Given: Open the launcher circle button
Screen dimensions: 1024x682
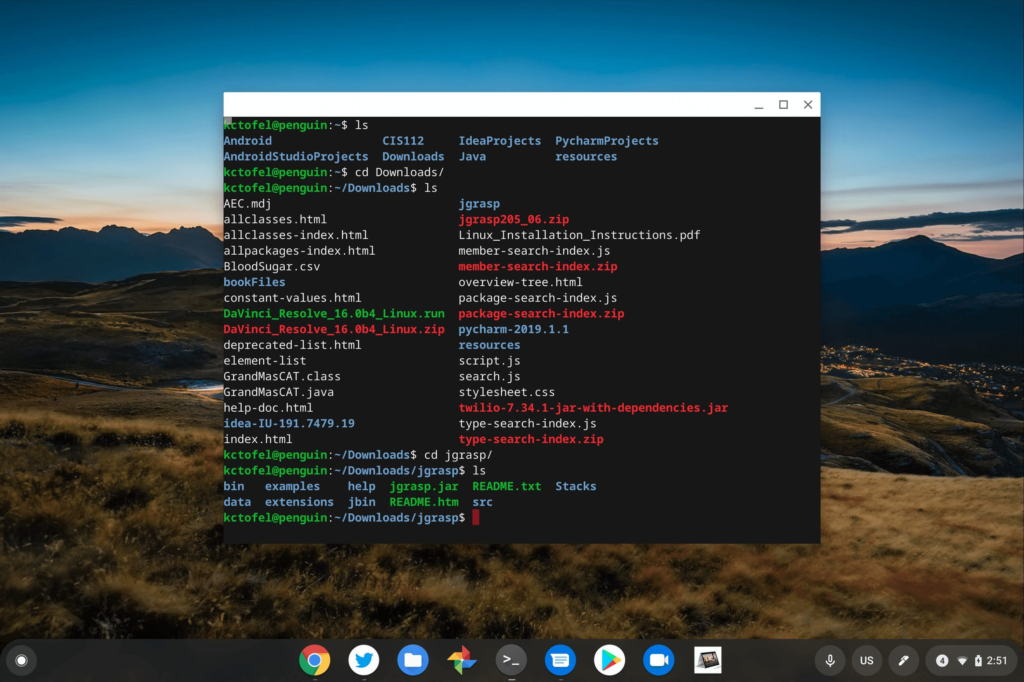Looking at the screenshot, I should point(21,660).
